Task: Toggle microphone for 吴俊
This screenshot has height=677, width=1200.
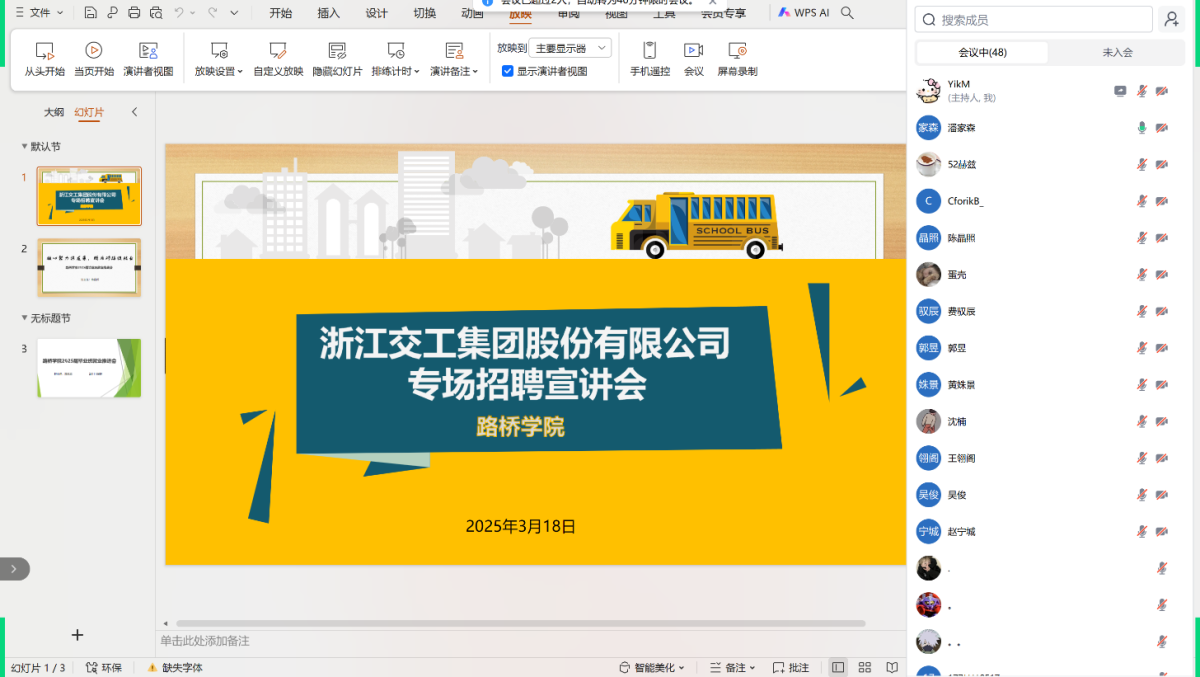Action: point(1141,495)
